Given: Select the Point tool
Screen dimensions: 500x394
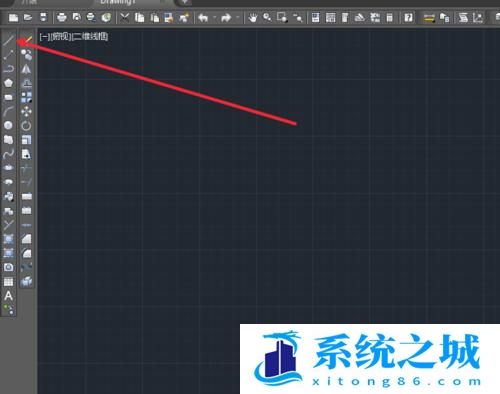Looking at the screenshot, I should pos(9,225).
